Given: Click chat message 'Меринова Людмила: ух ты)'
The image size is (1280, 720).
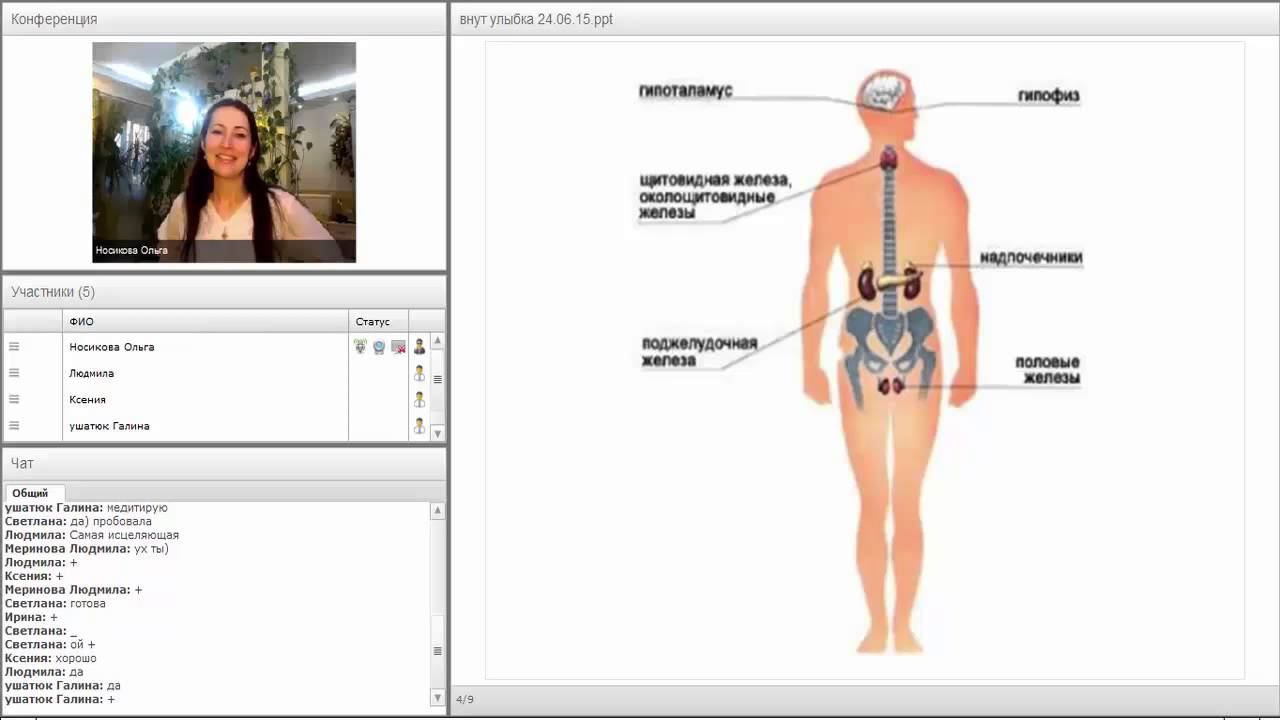Looking at the screenshot, I should [87, 549].
